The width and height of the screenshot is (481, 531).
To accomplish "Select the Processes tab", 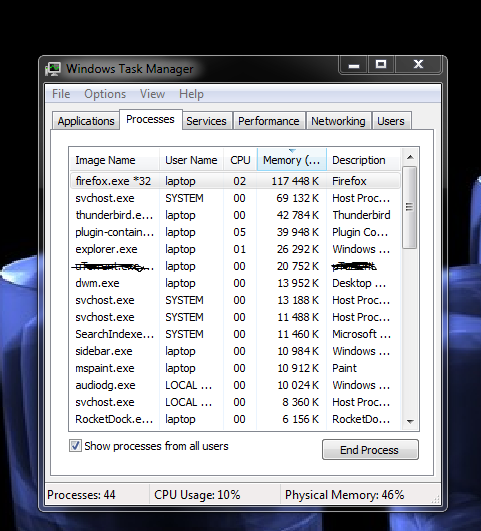I will tap(150, 119).
